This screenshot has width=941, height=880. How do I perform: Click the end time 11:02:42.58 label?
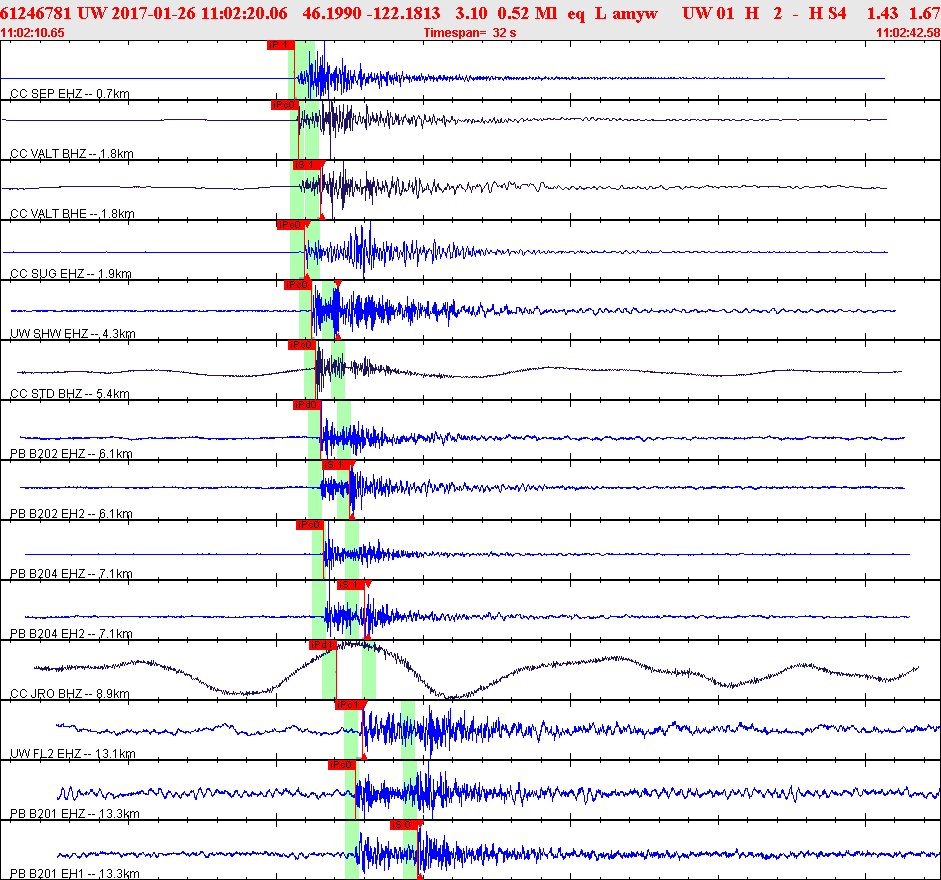coord(907,33)
